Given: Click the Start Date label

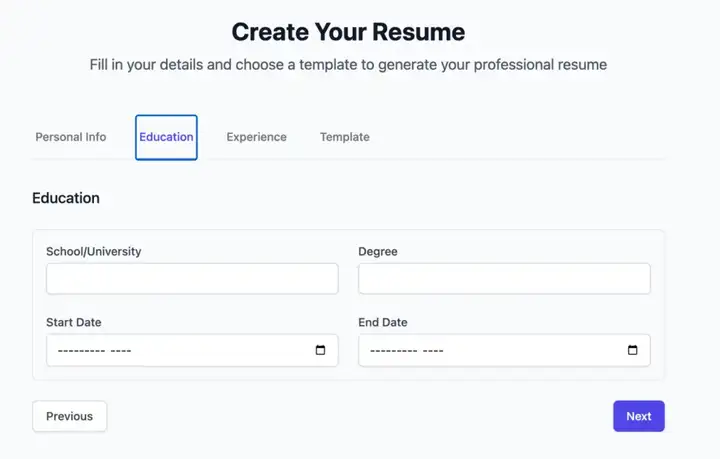Looking at the screenshot, I should (73, 322).
